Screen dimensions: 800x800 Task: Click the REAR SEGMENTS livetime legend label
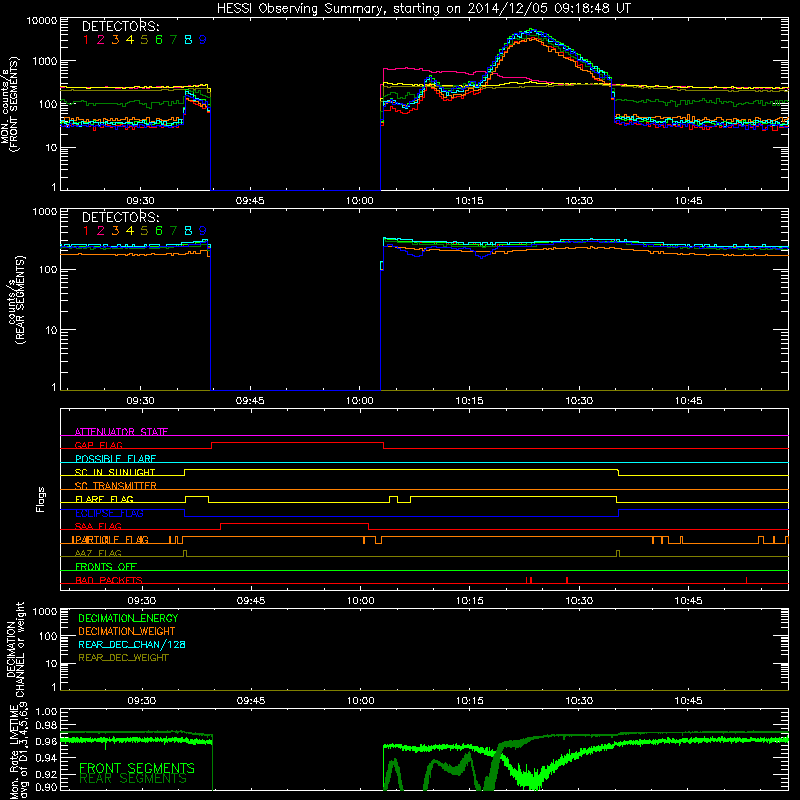point(133,779)
